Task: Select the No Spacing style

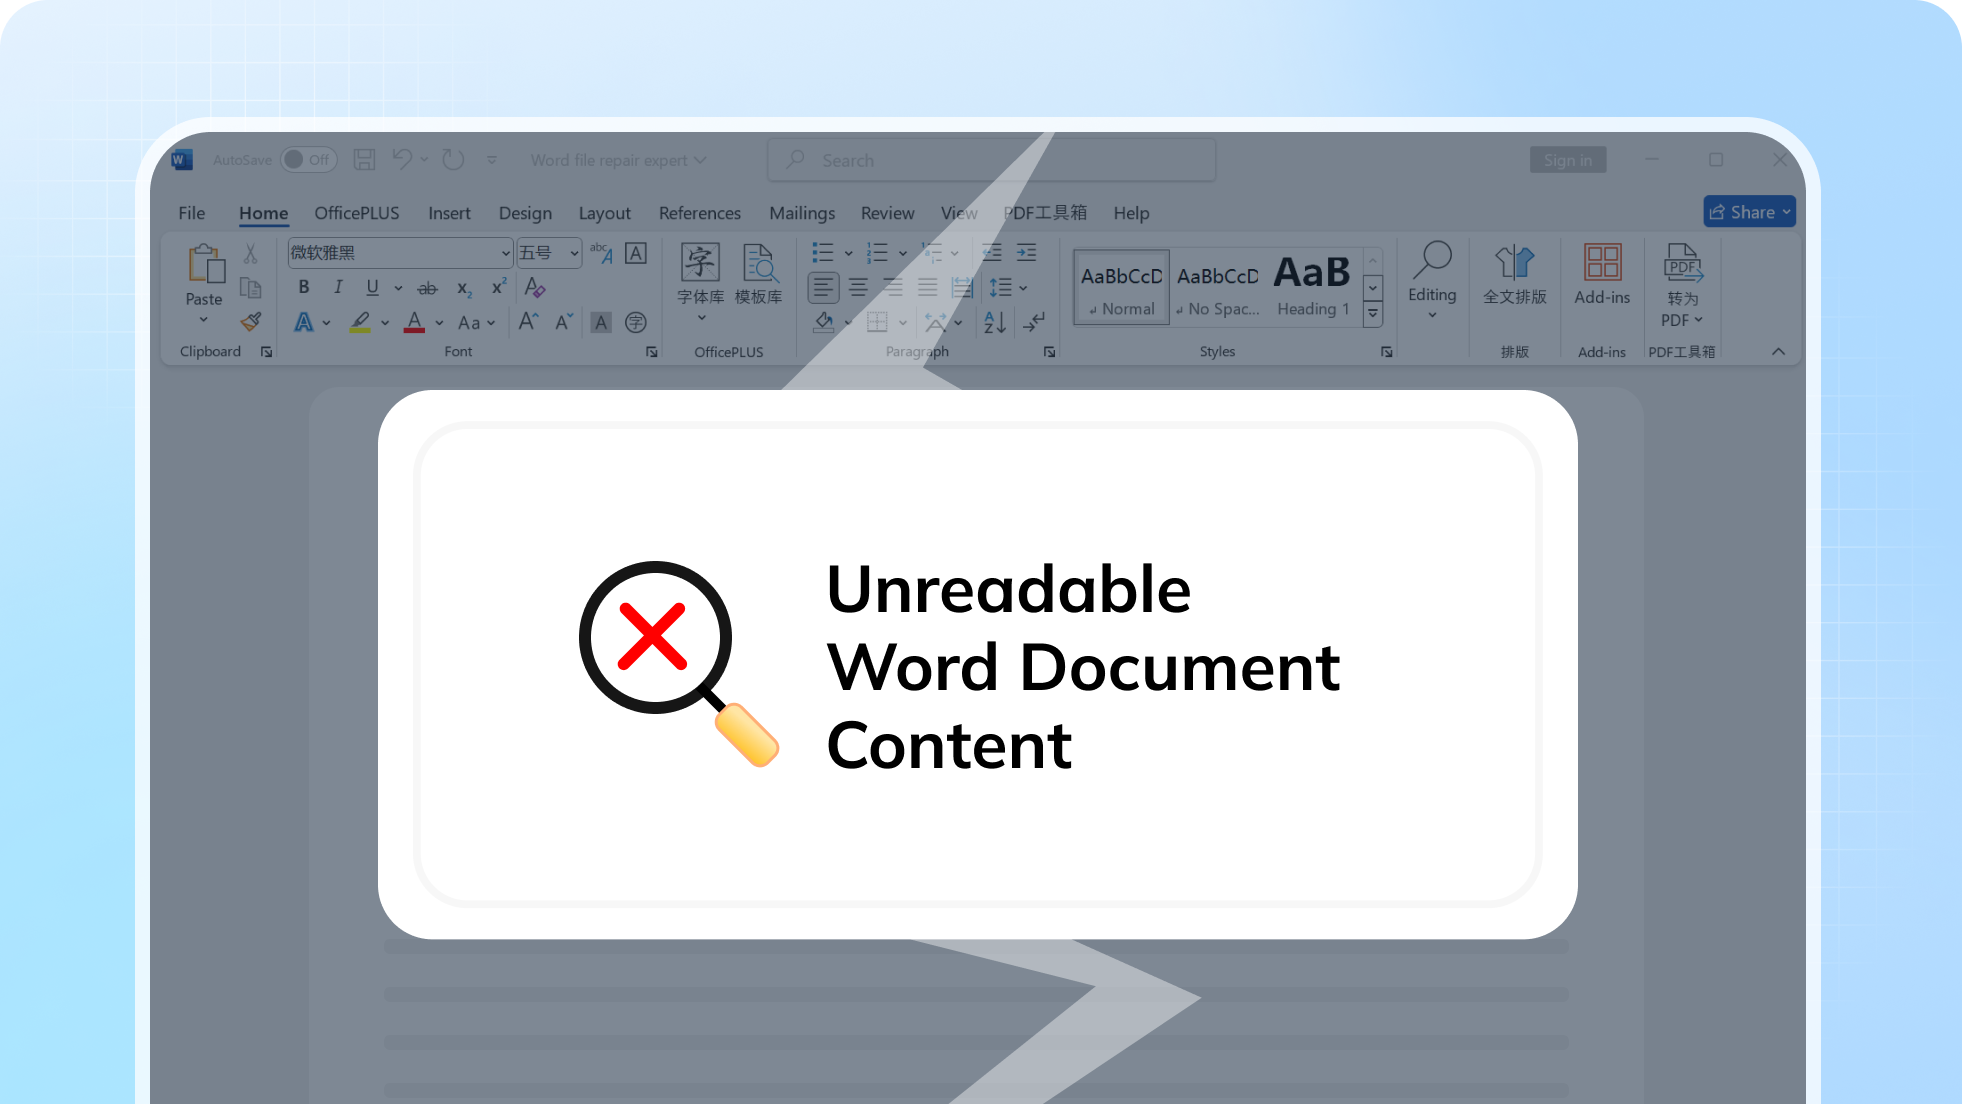Action: coord(1218,288)
